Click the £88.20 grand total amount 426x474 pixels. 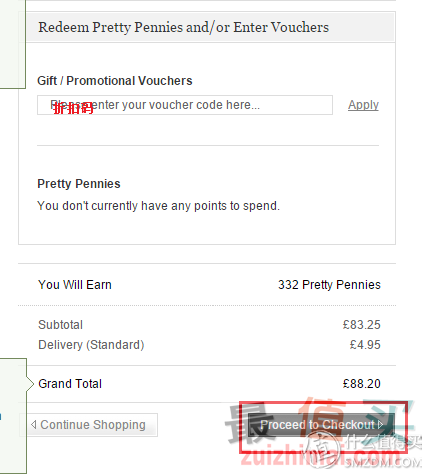362,384
